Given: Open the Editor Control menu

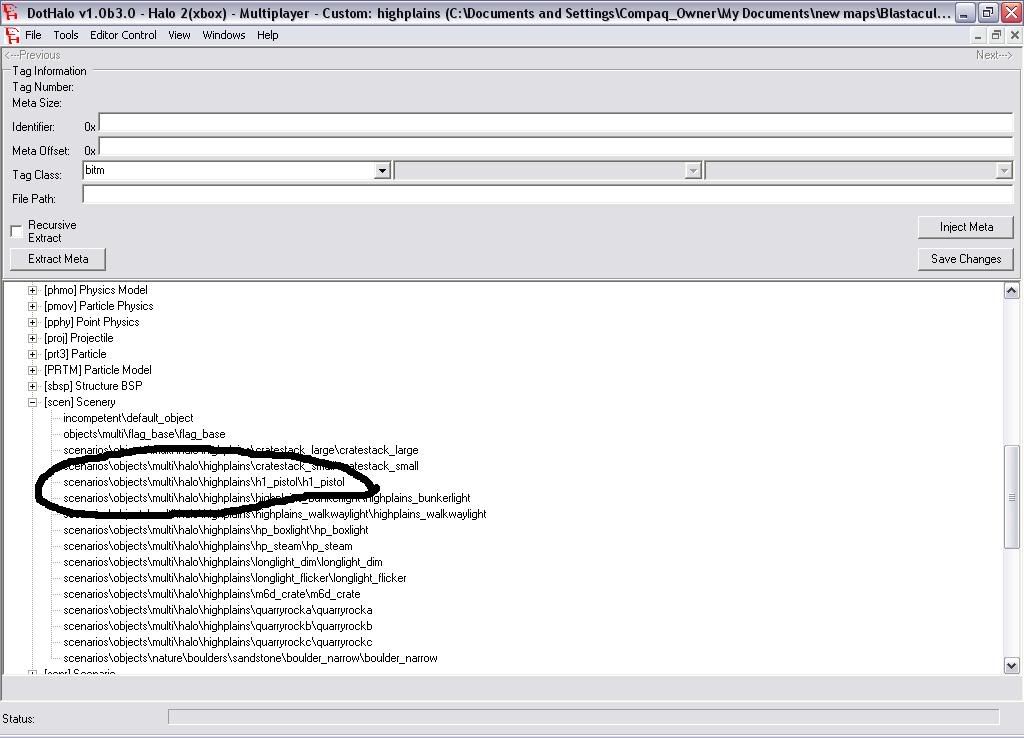Looking at the screenshot, I should (x=123, y=35).
